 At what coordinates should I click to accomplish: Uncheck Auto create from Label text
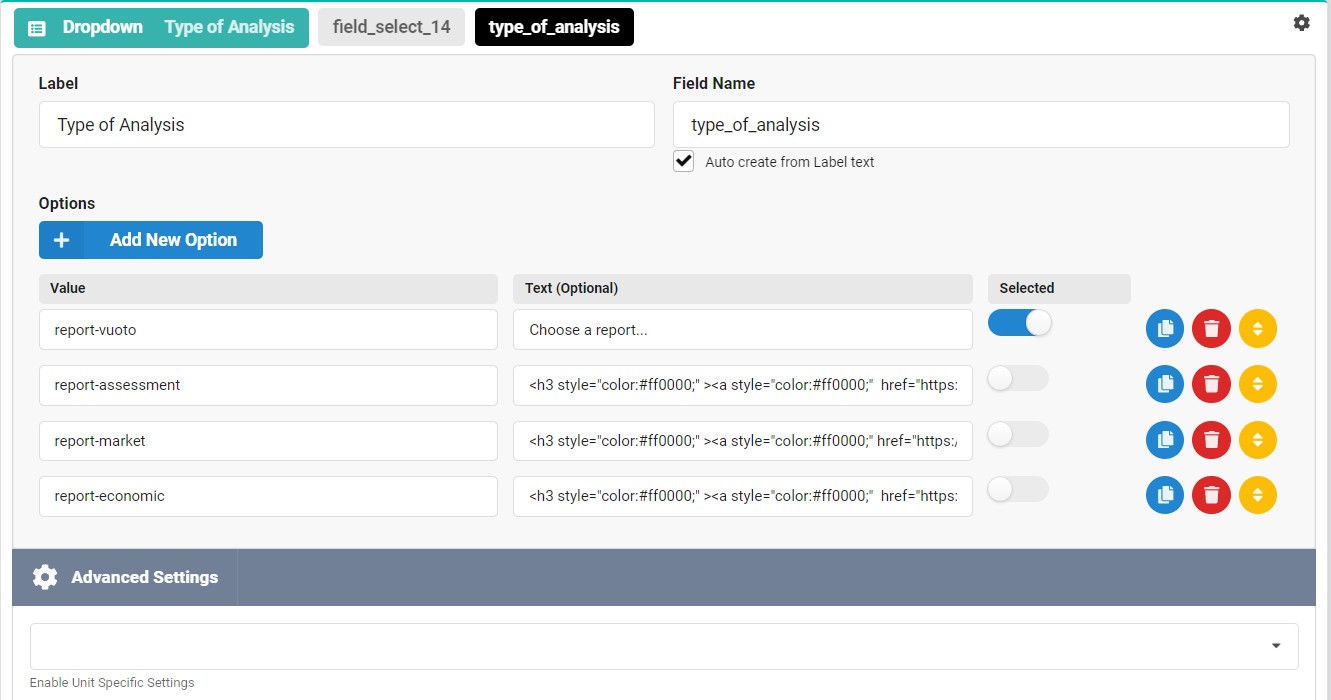tap(684, 161)
